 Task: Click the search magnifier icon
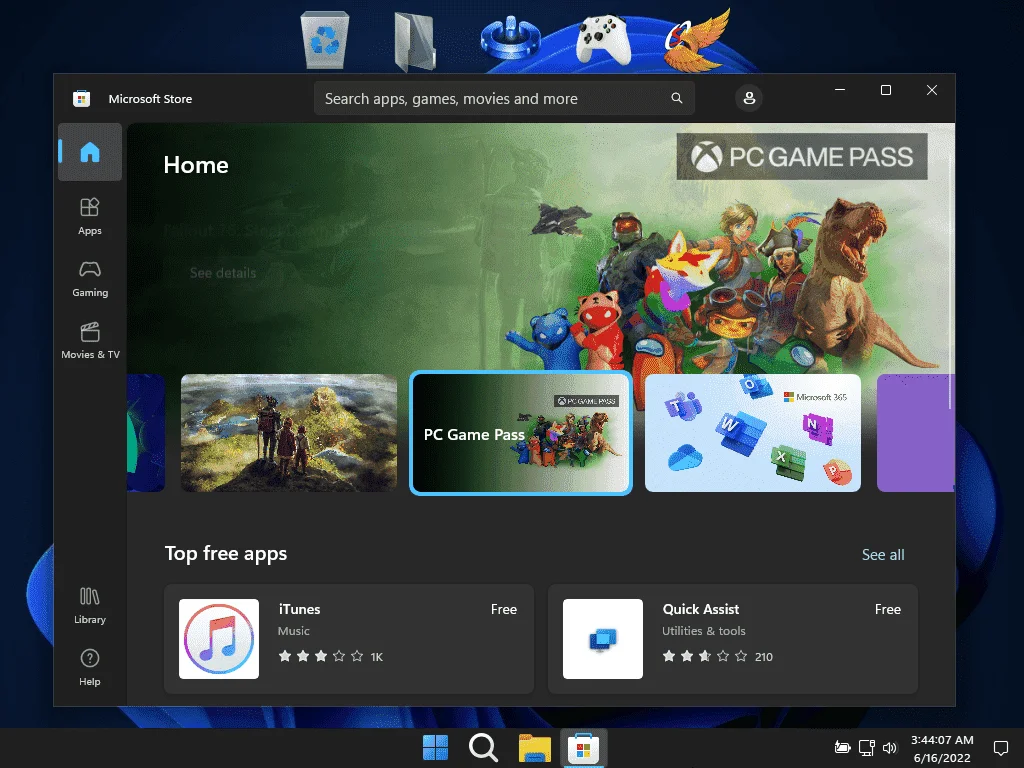click(x=677, y=98)
